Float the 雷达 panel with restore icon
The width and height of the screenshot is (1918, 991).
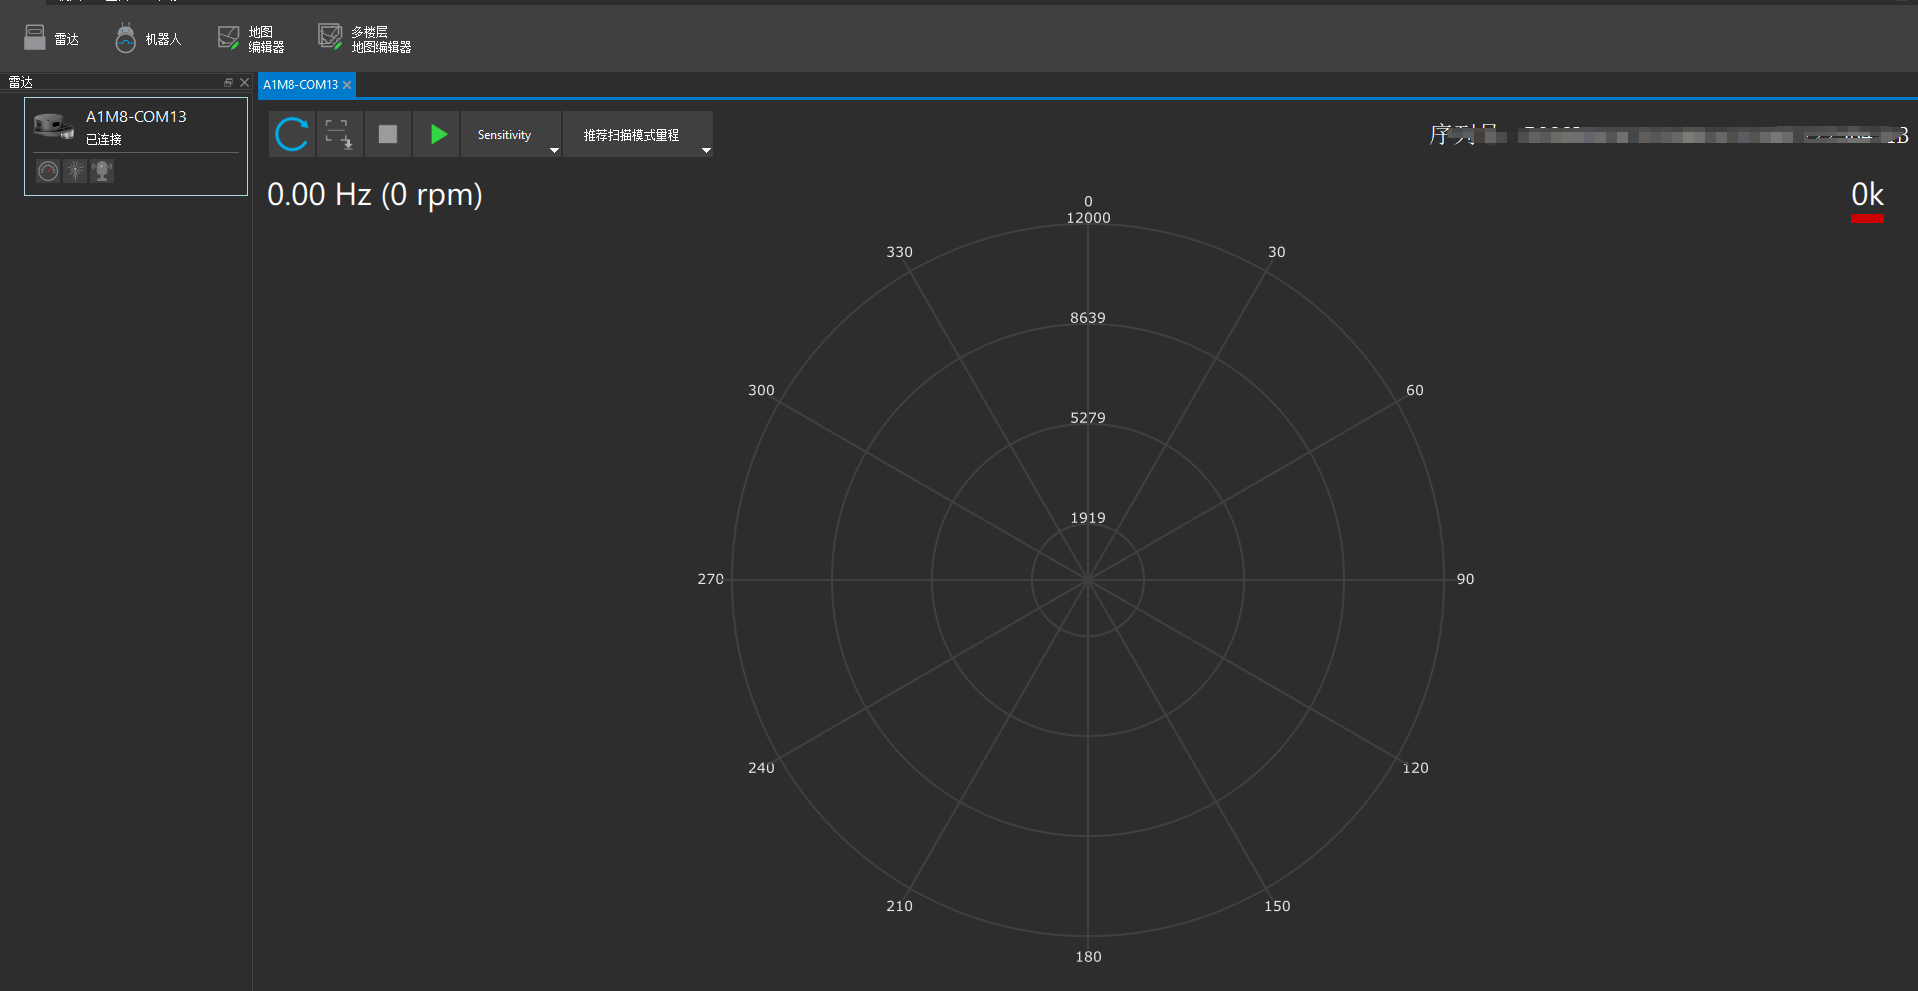pos(228,83)
